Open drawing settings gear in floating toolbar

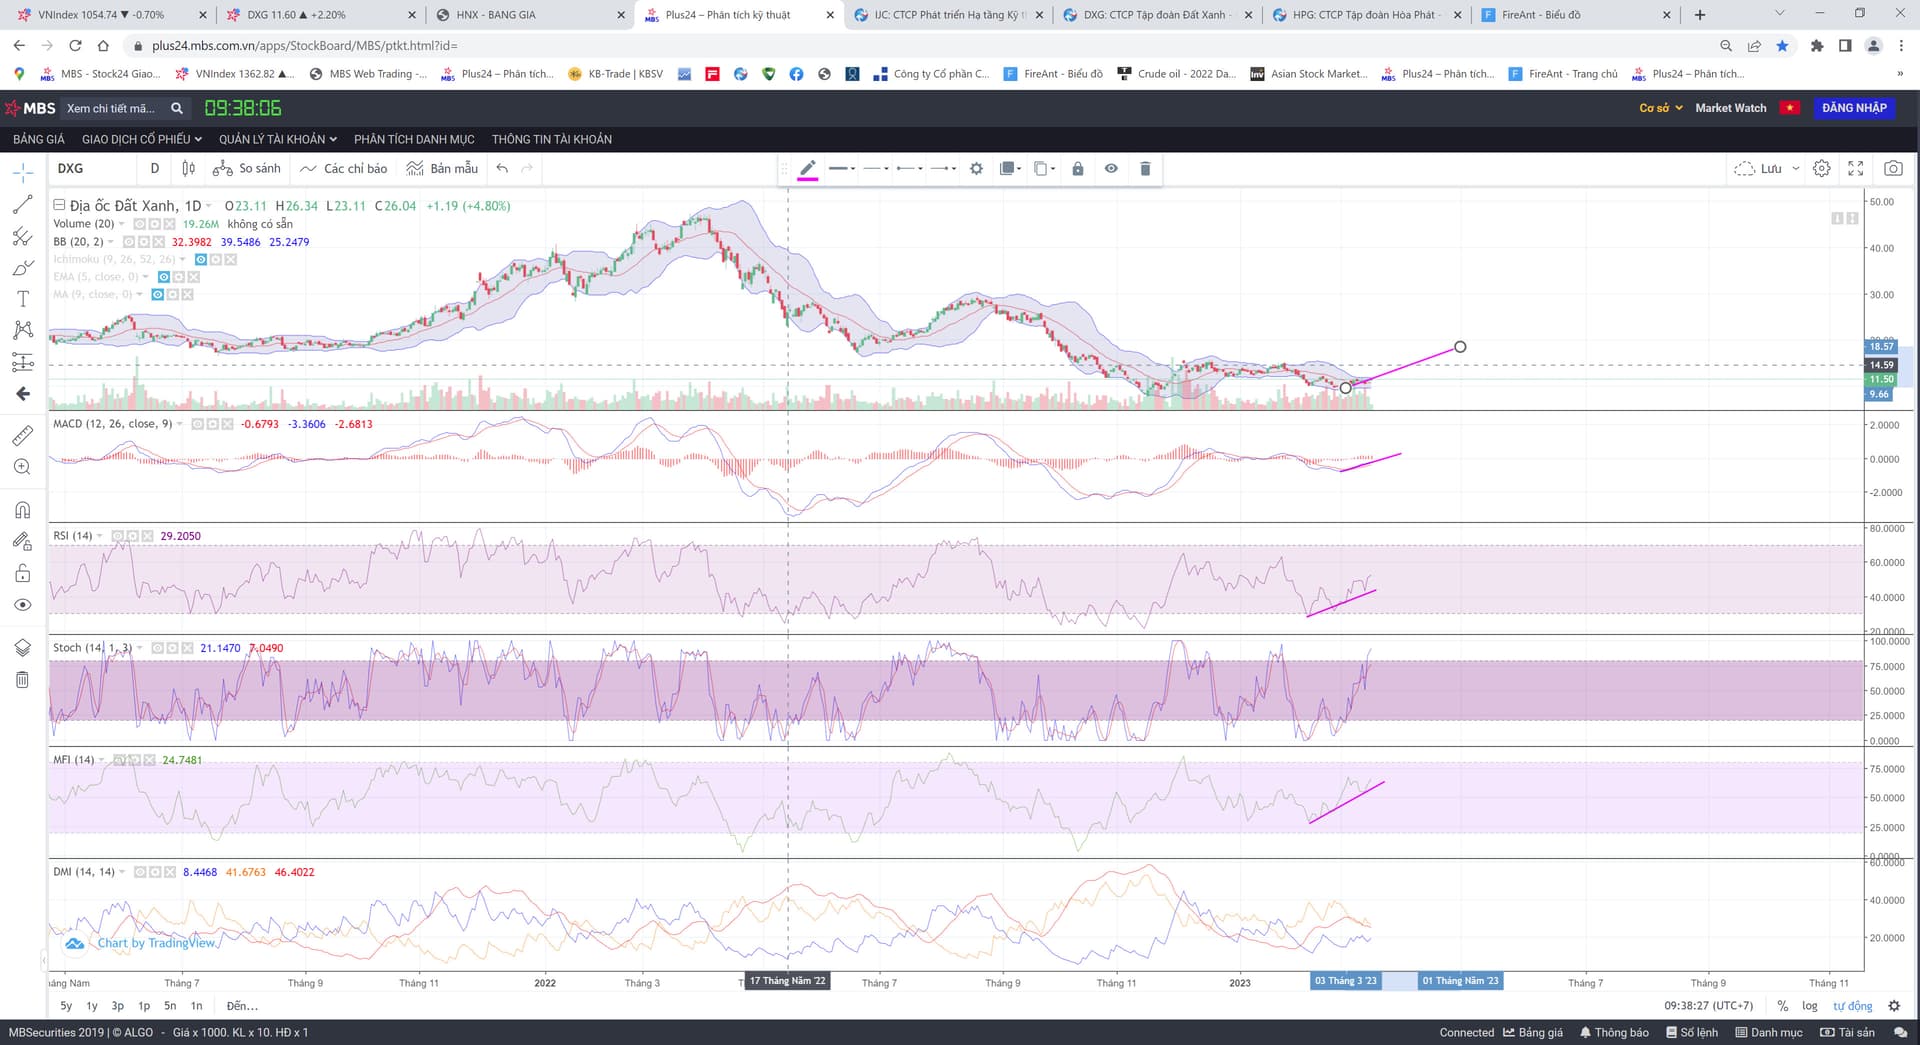click(x=976, y=169)
